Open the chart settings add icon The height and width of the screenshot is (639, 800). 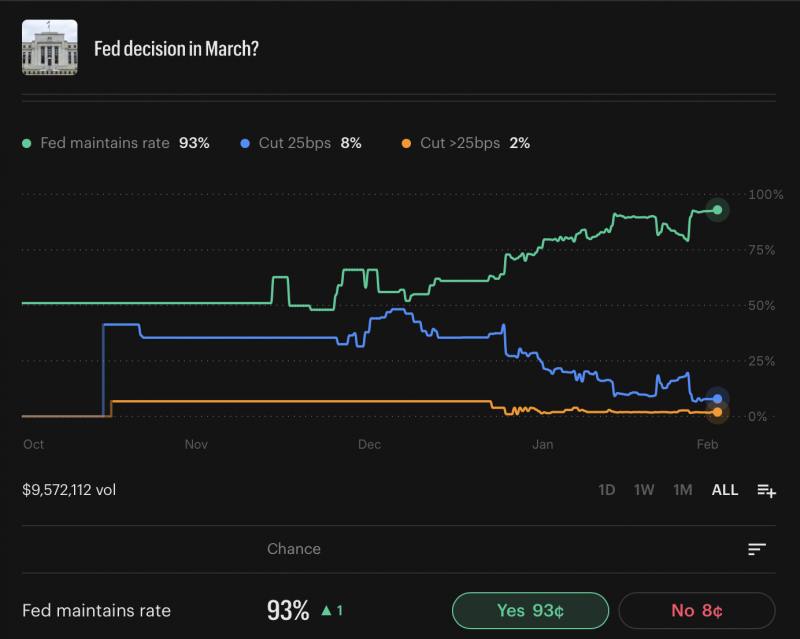pyautogui.click(x=766, y=490)
